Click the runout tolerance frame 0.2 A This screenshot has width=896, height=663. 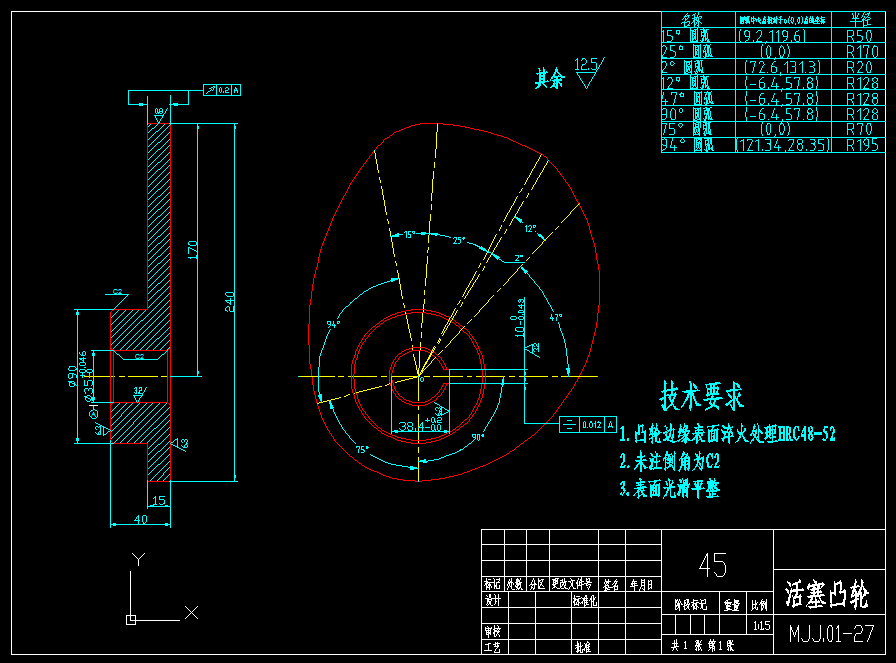222,90
